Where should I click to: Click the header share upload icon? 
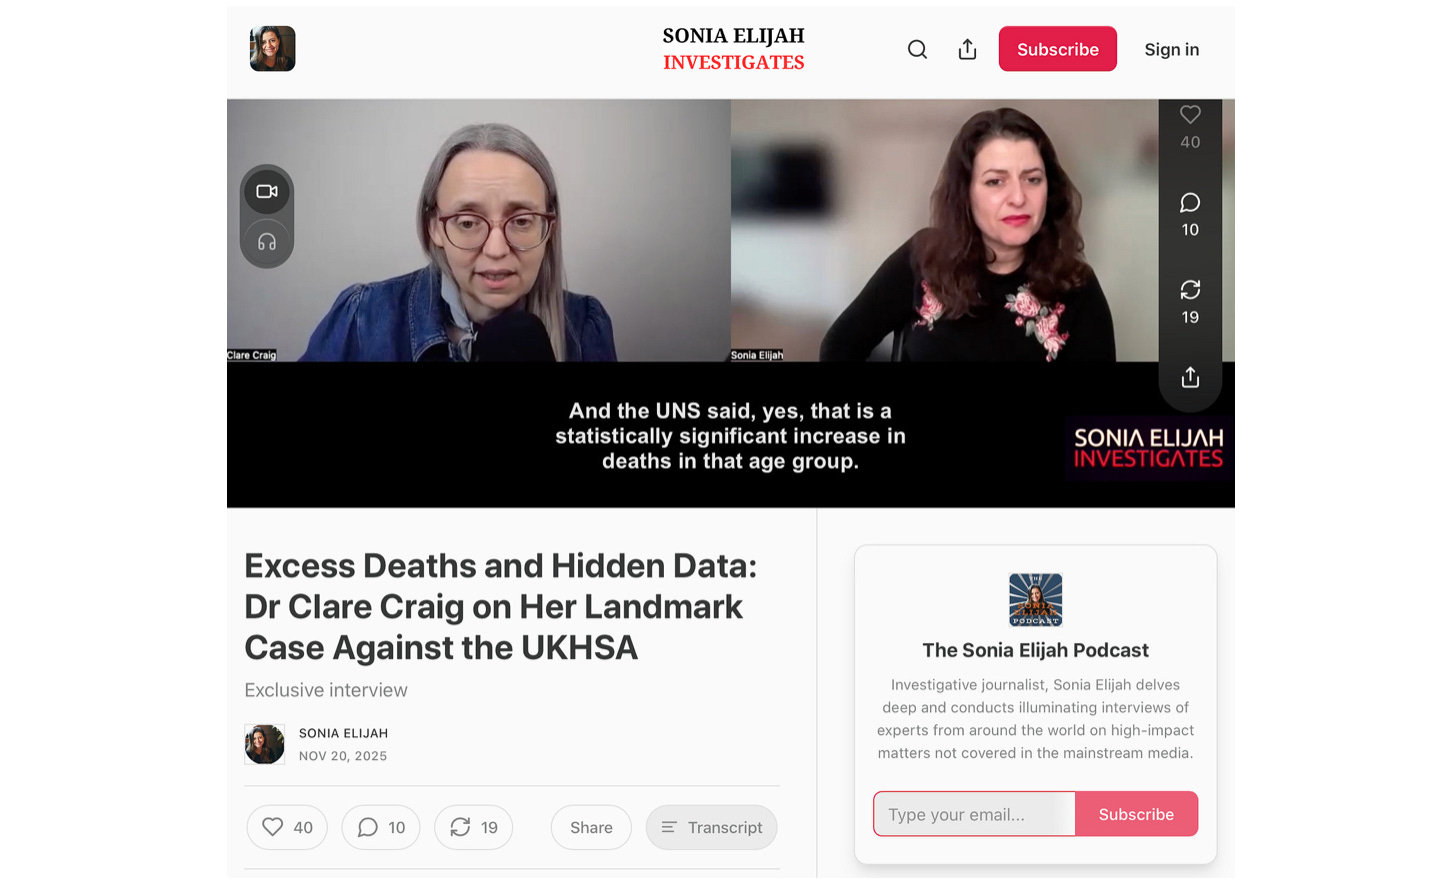pyautogui.click(x=967, y=49)
